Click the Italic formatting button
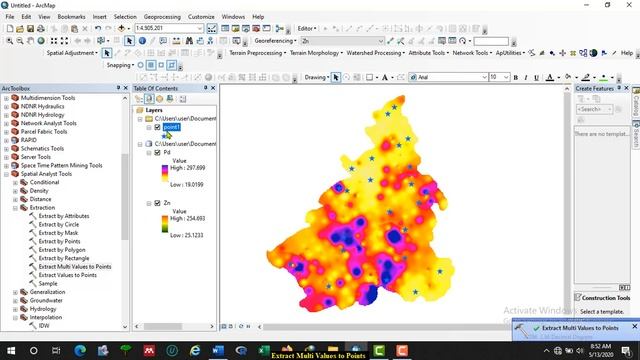The width and height of the screenshot is (640, 360). 526,78
